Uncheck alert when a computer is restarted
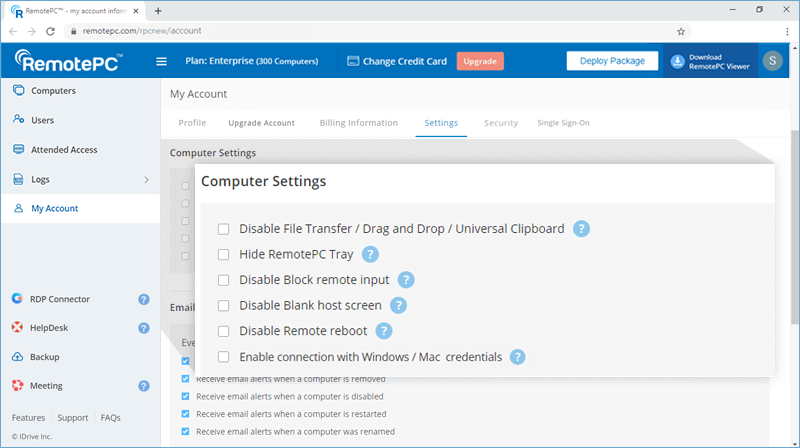This screenshot has width=800, height=448. pos(185,414)
